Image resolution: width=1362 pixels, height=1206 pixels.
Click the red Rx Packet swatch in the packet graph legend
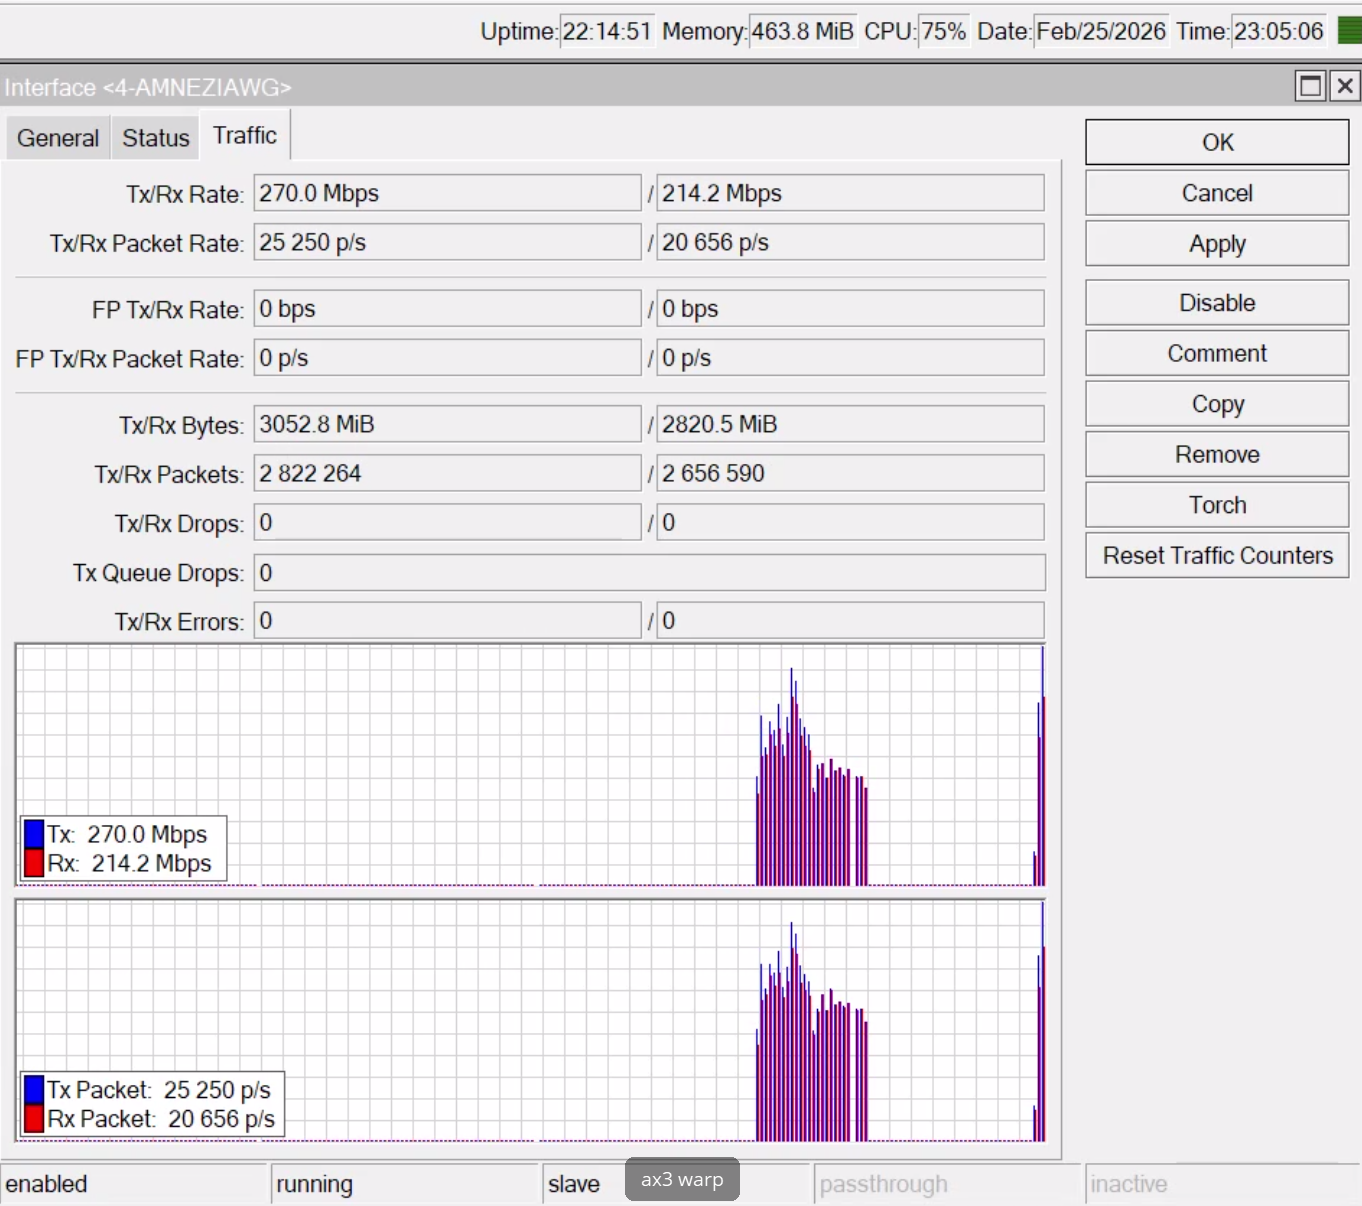34,1119
